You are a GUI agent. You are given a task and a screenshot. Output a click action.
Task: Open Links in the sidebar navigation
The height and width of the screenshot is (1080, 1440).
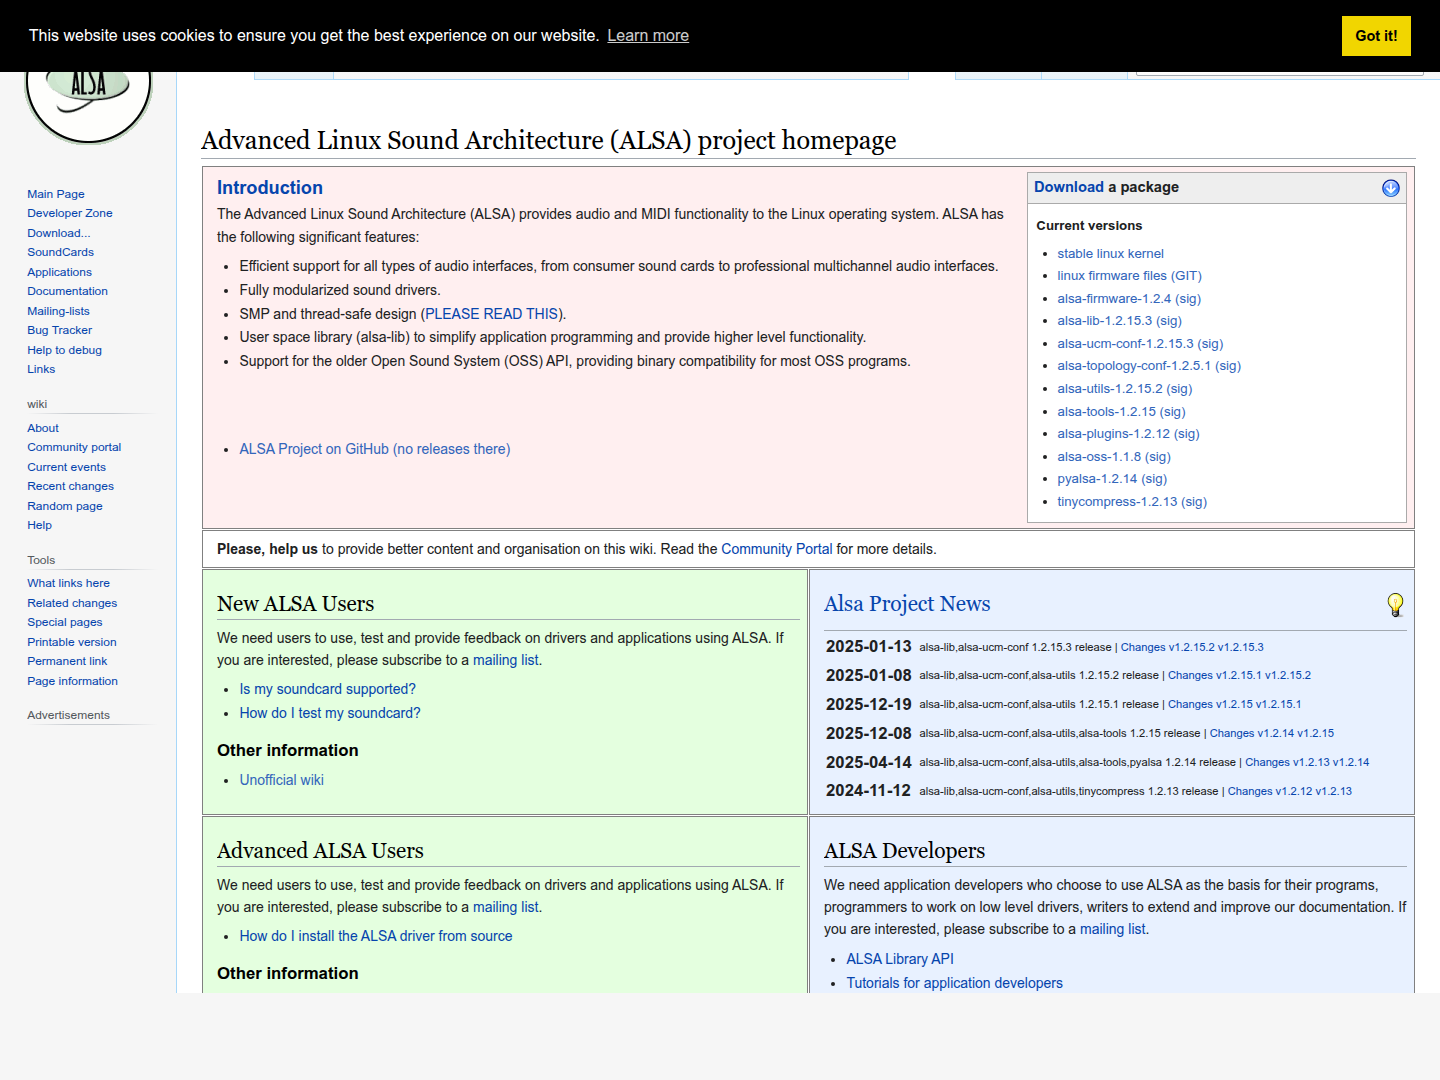[42, 369]
